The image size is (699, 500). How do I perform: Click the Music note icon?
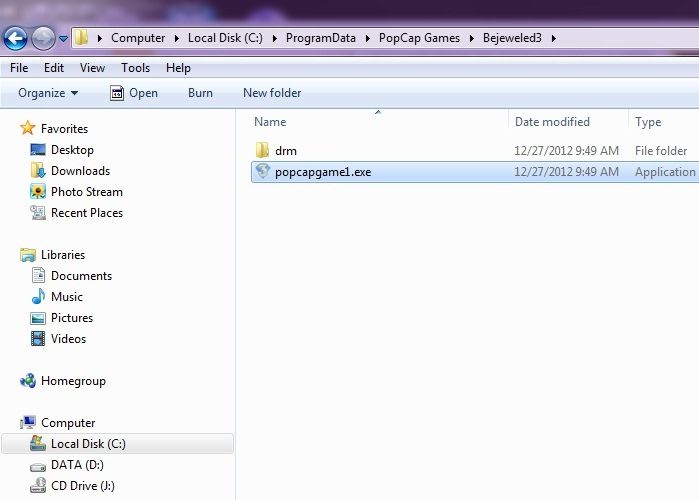pyautogui.click(x=38, y=296)
